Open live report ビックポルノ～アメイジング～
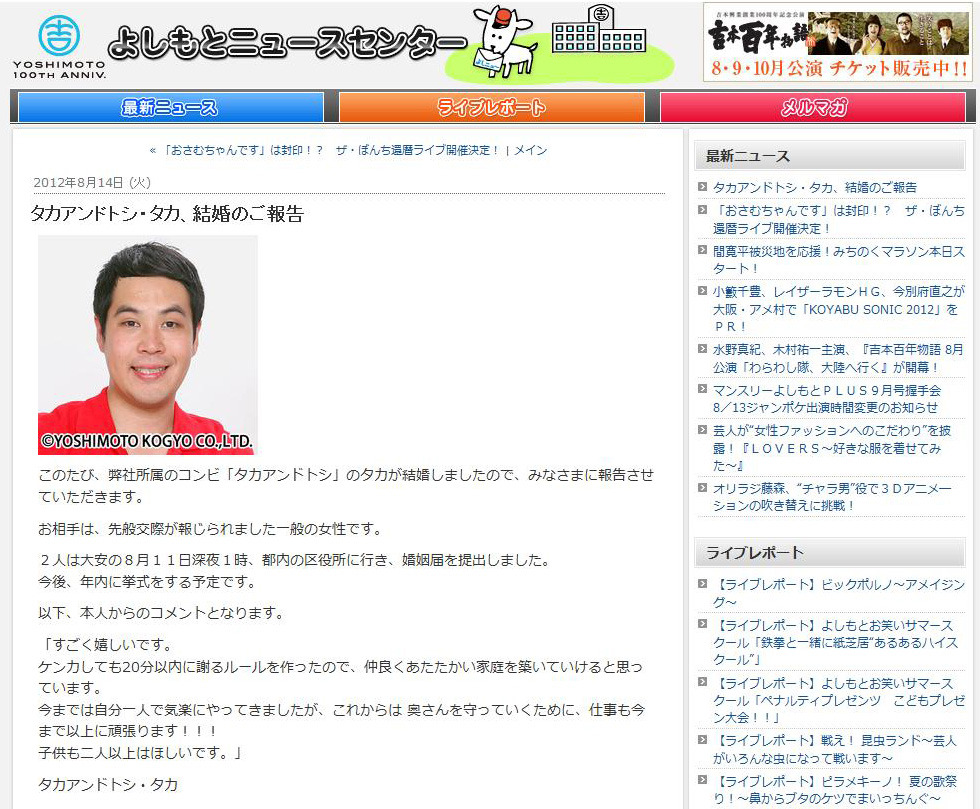980x809 pixels. [839, 593]
